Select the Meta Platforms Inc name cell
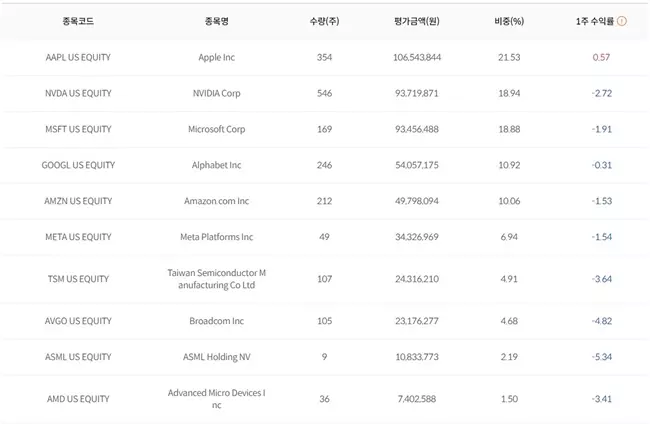Viewport: 650px width, 424px height. tap(216, 237)
